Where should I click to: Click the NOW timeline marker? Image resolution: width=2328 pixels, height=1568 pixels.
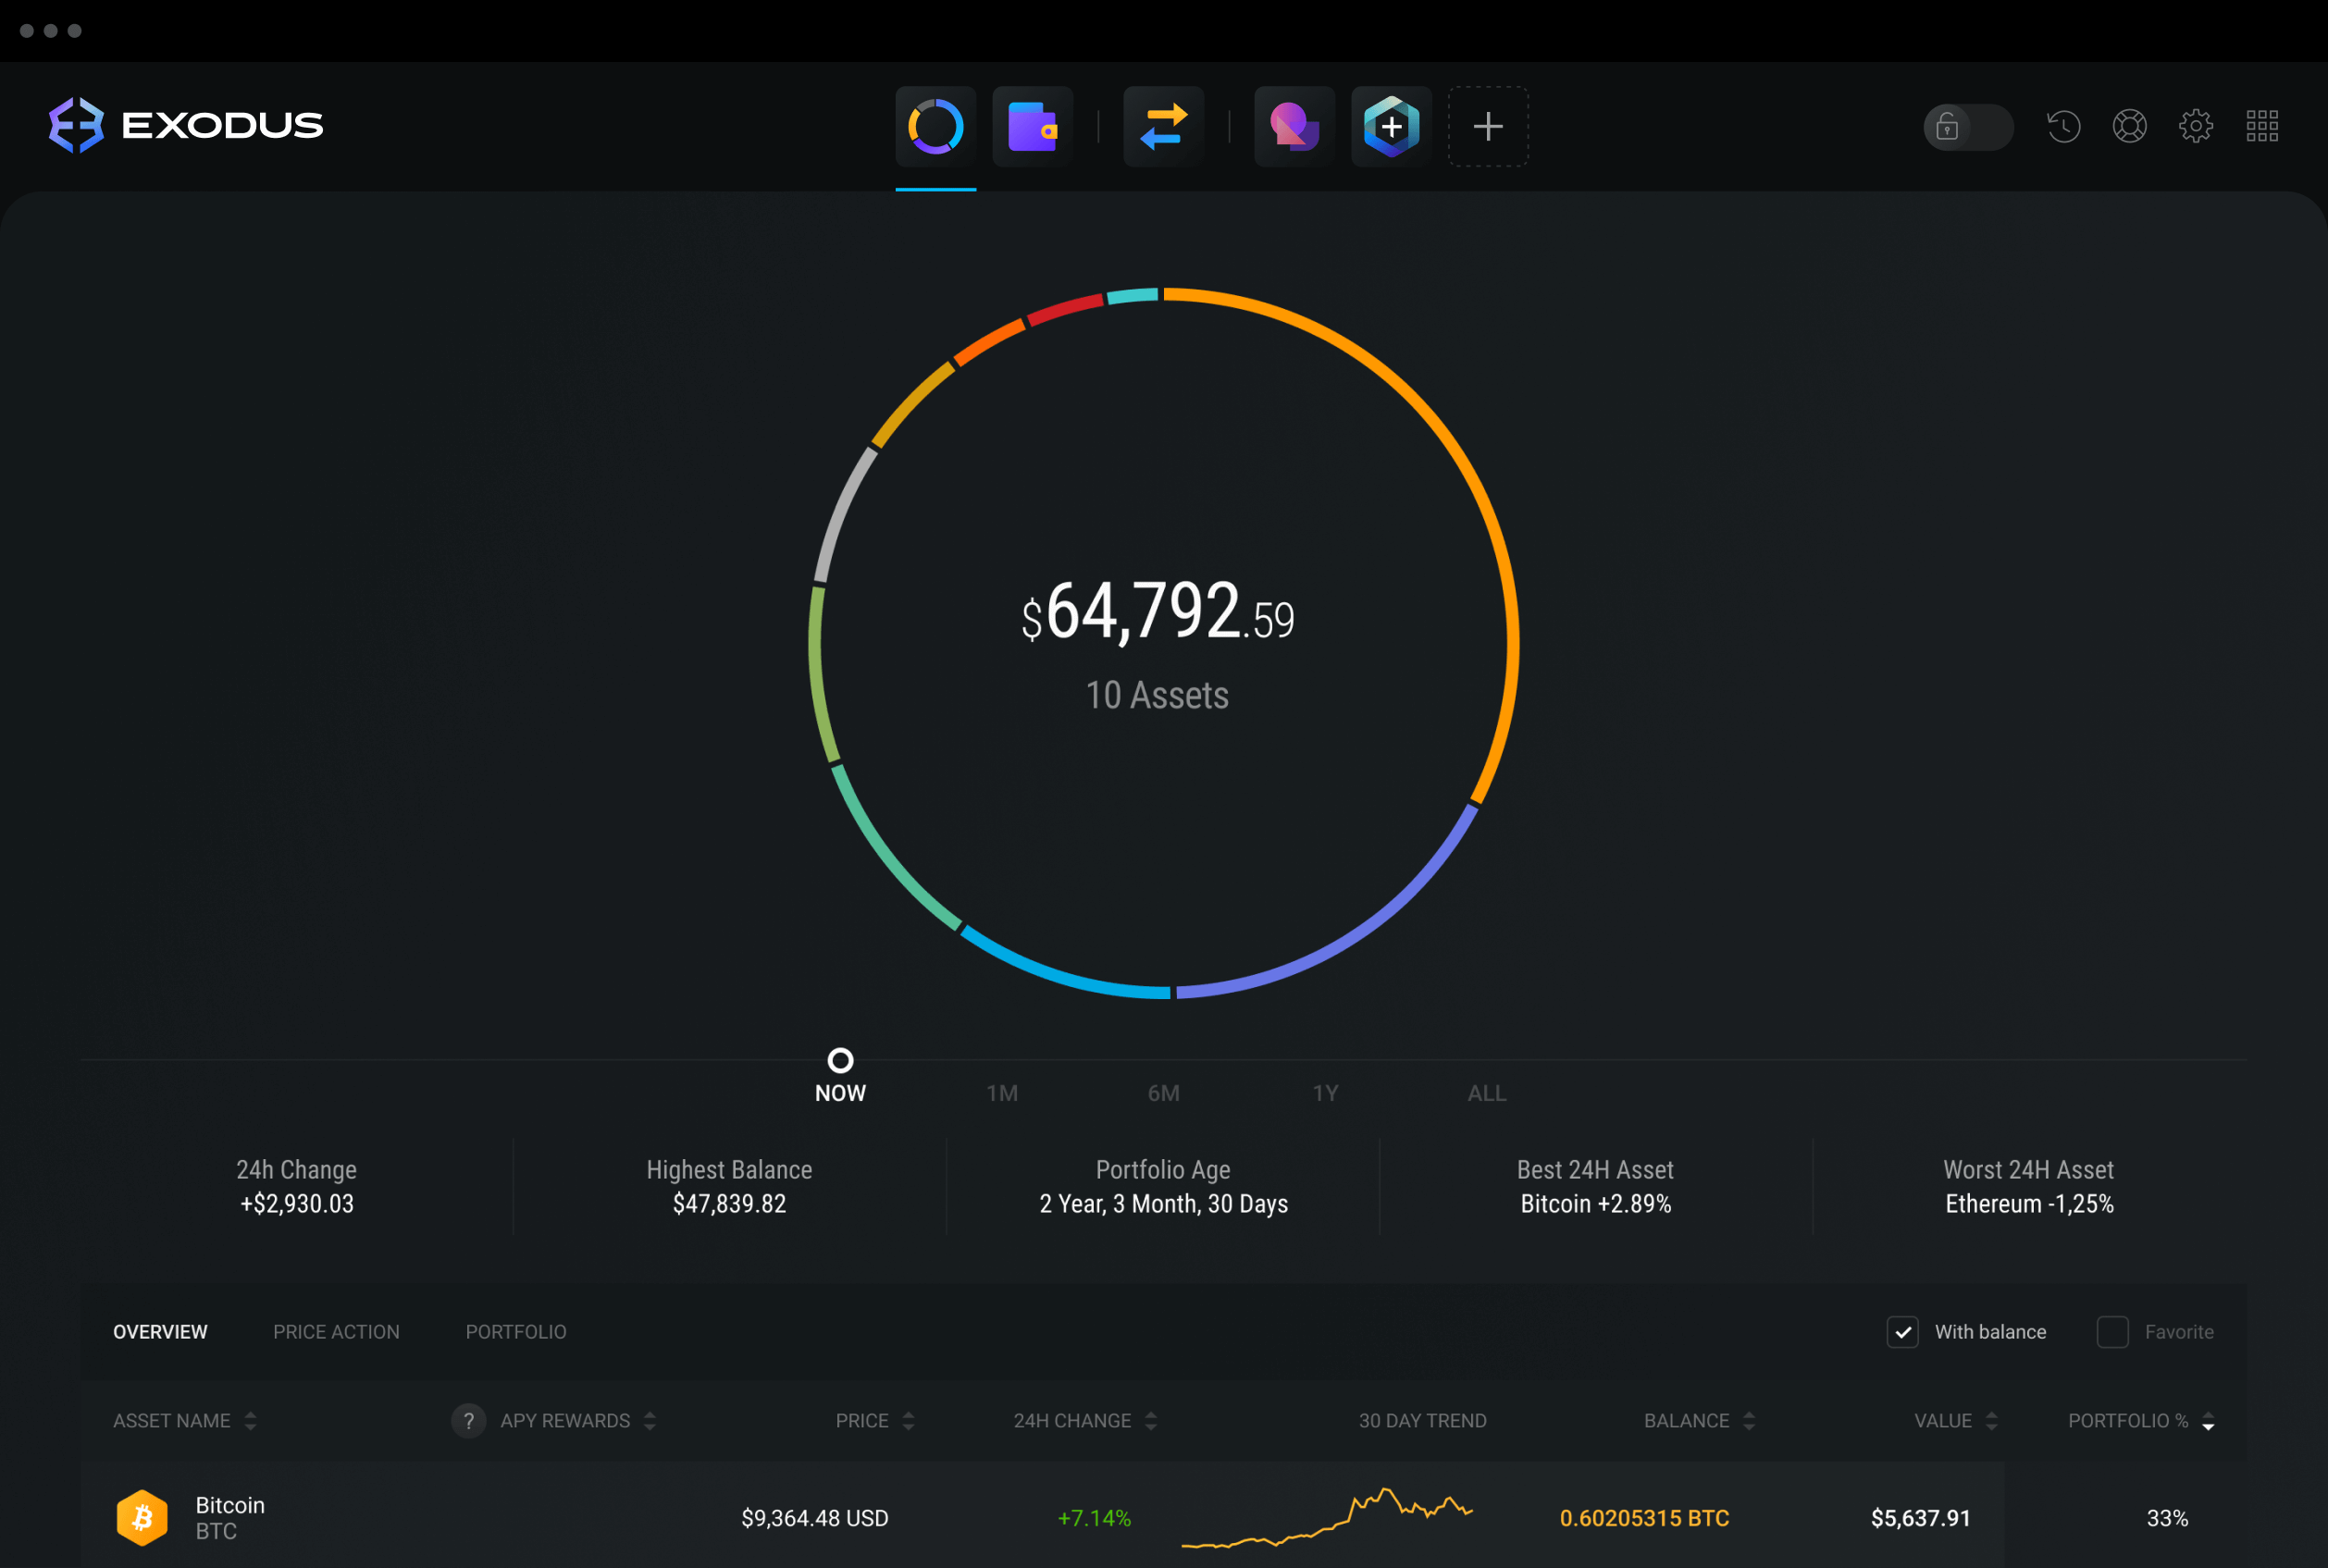coord(838,1059)
